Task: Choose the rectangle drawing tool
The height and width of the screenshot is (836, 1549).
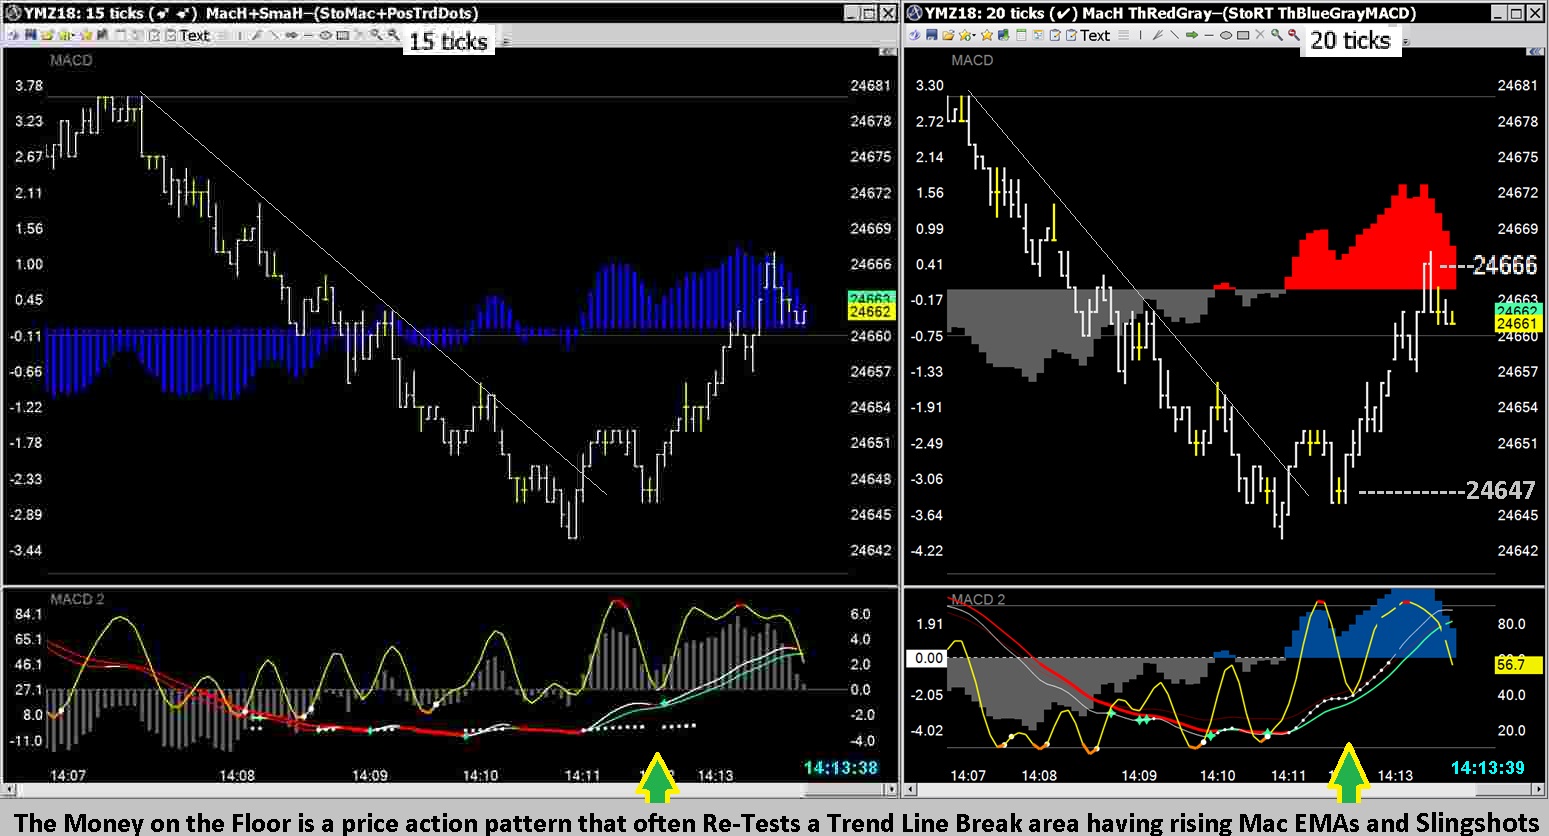Action: click(x=1244, y=38)
